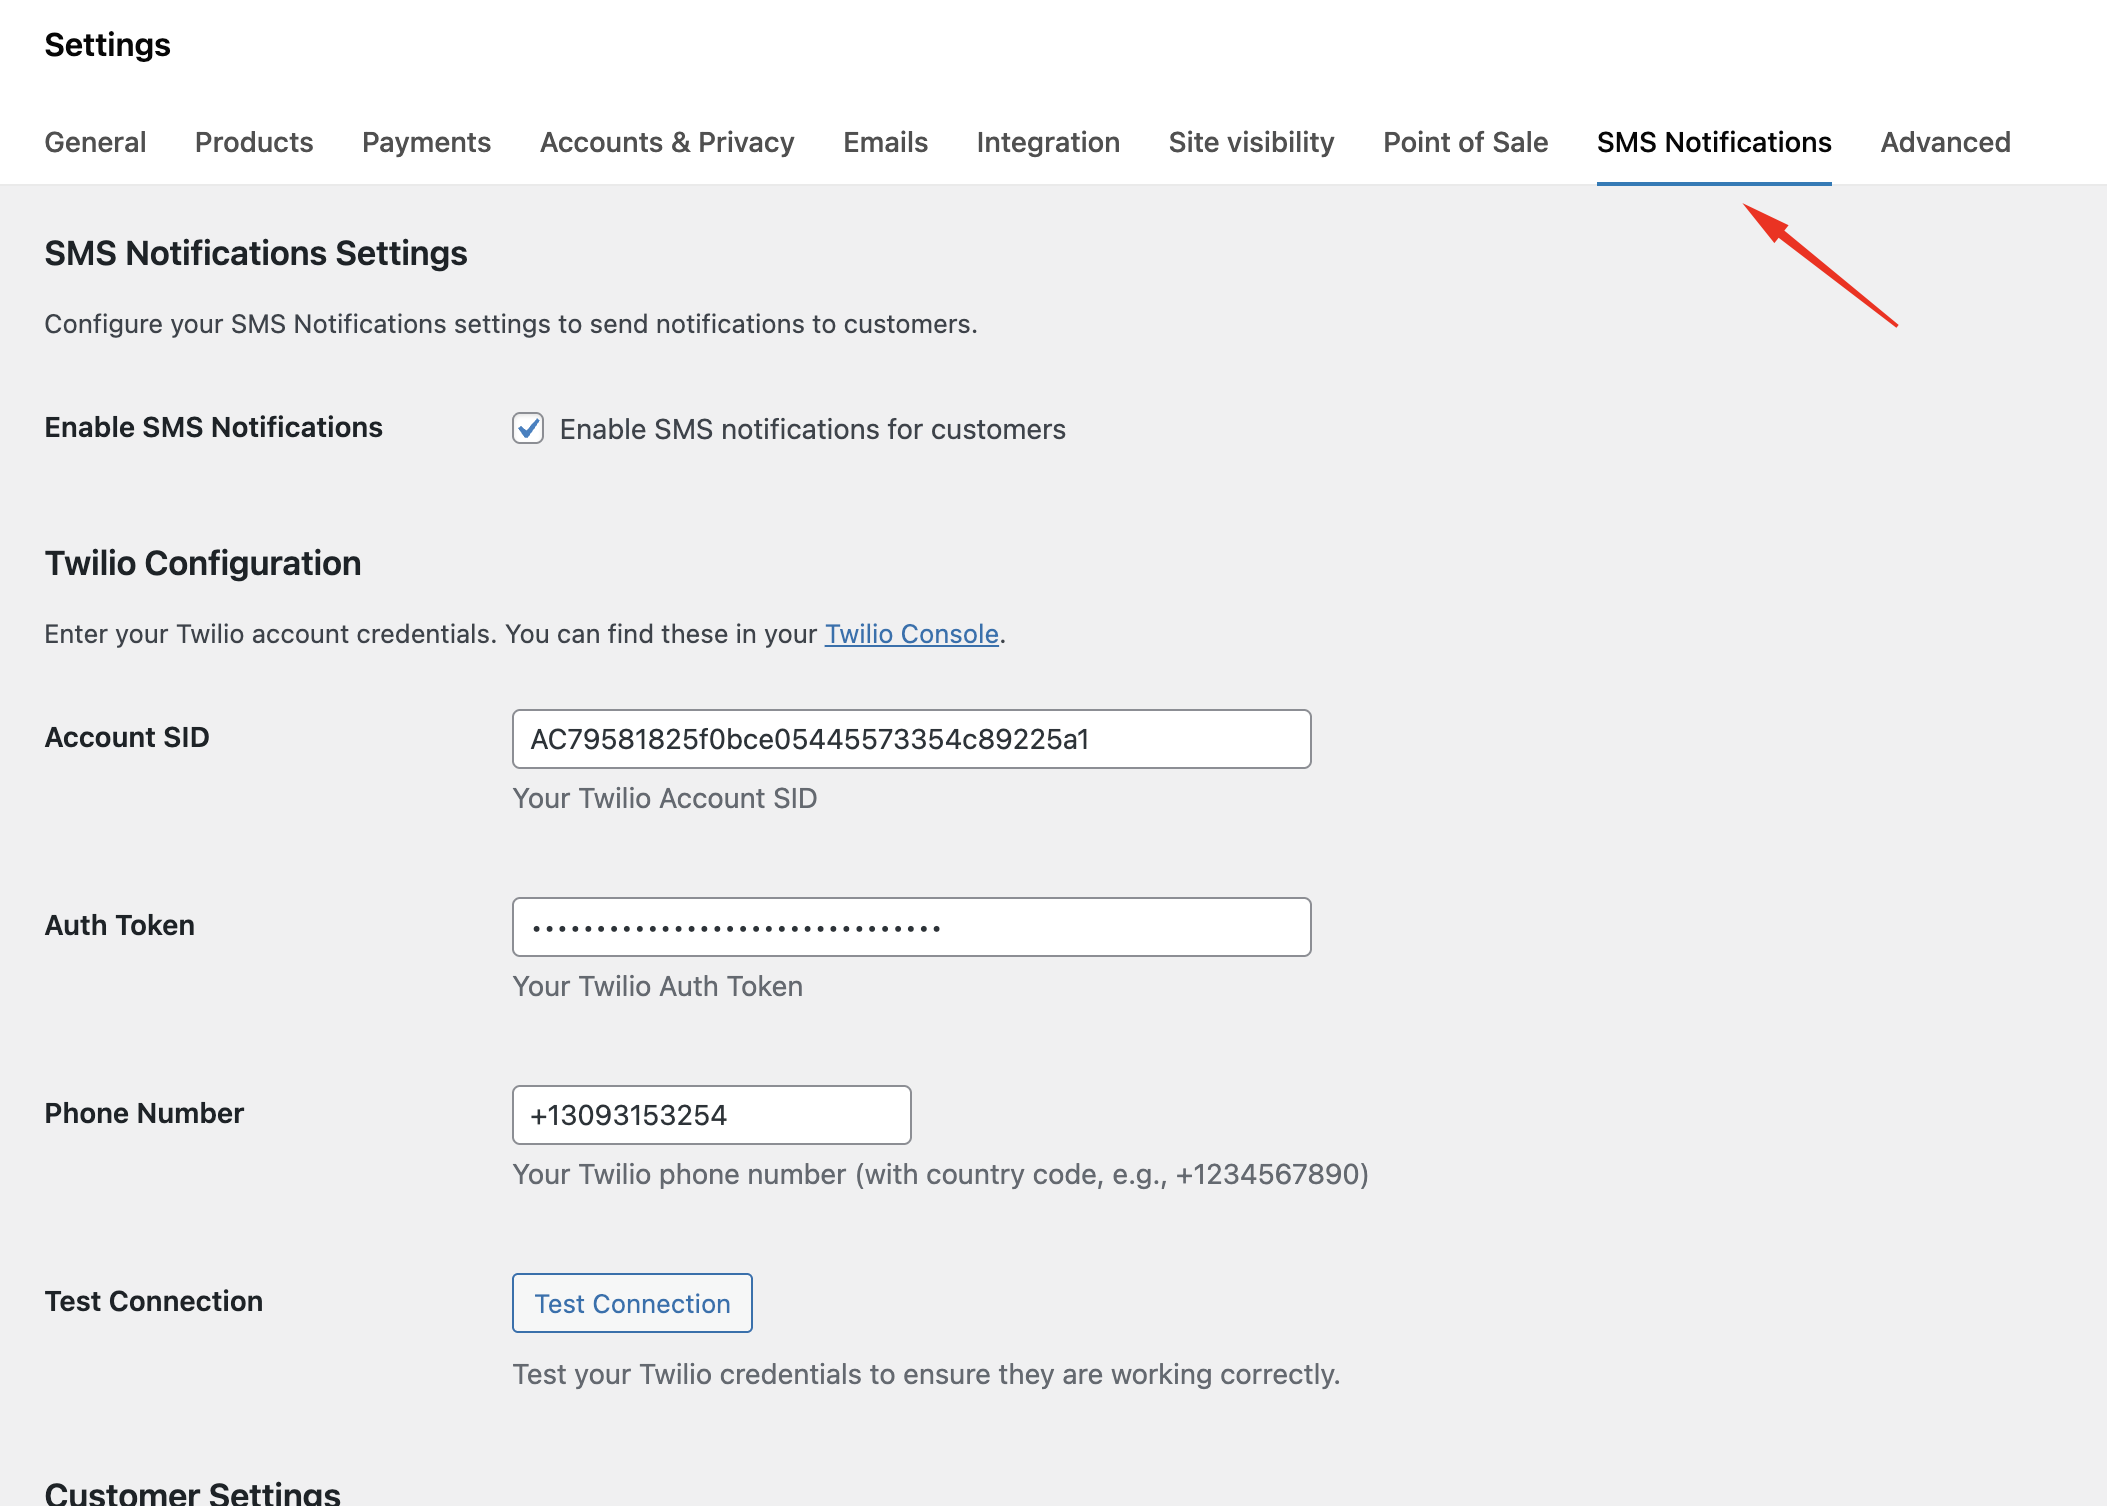The width and height of the screenshot is (2107, 1506).
Task: Click the Settings page heading
Action: tap(107, 45)
